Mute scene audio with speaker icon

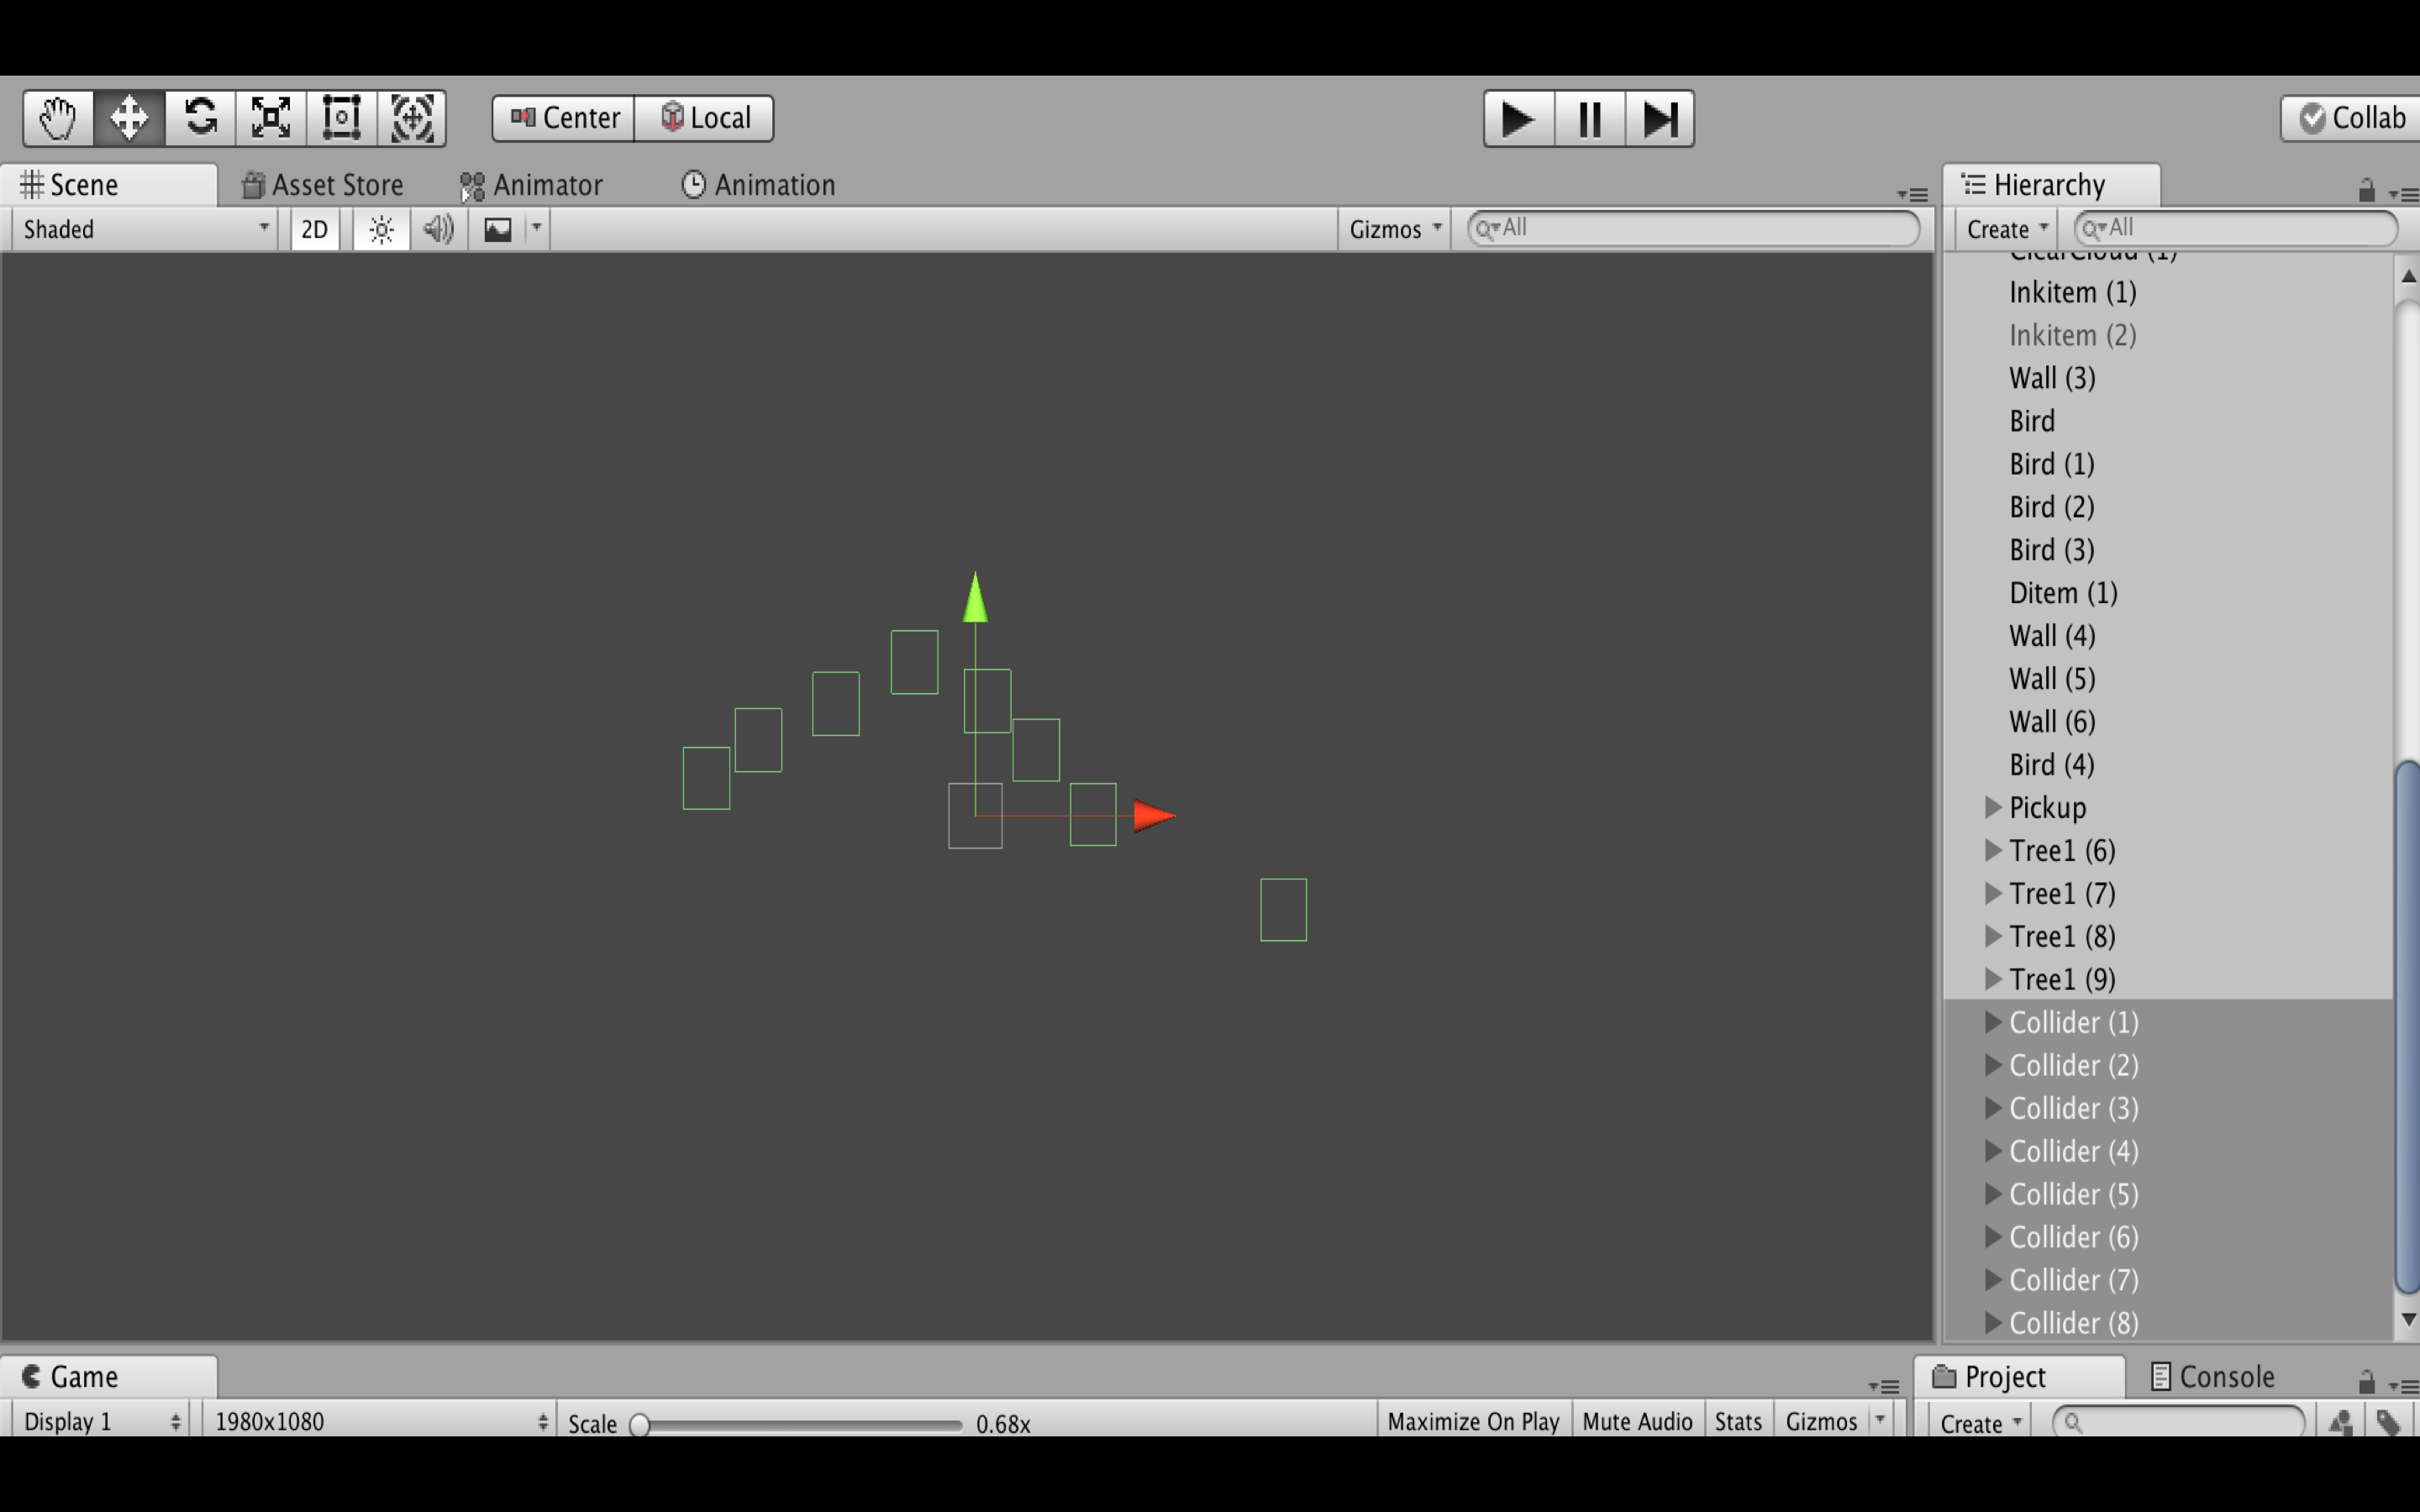(438, 229)
